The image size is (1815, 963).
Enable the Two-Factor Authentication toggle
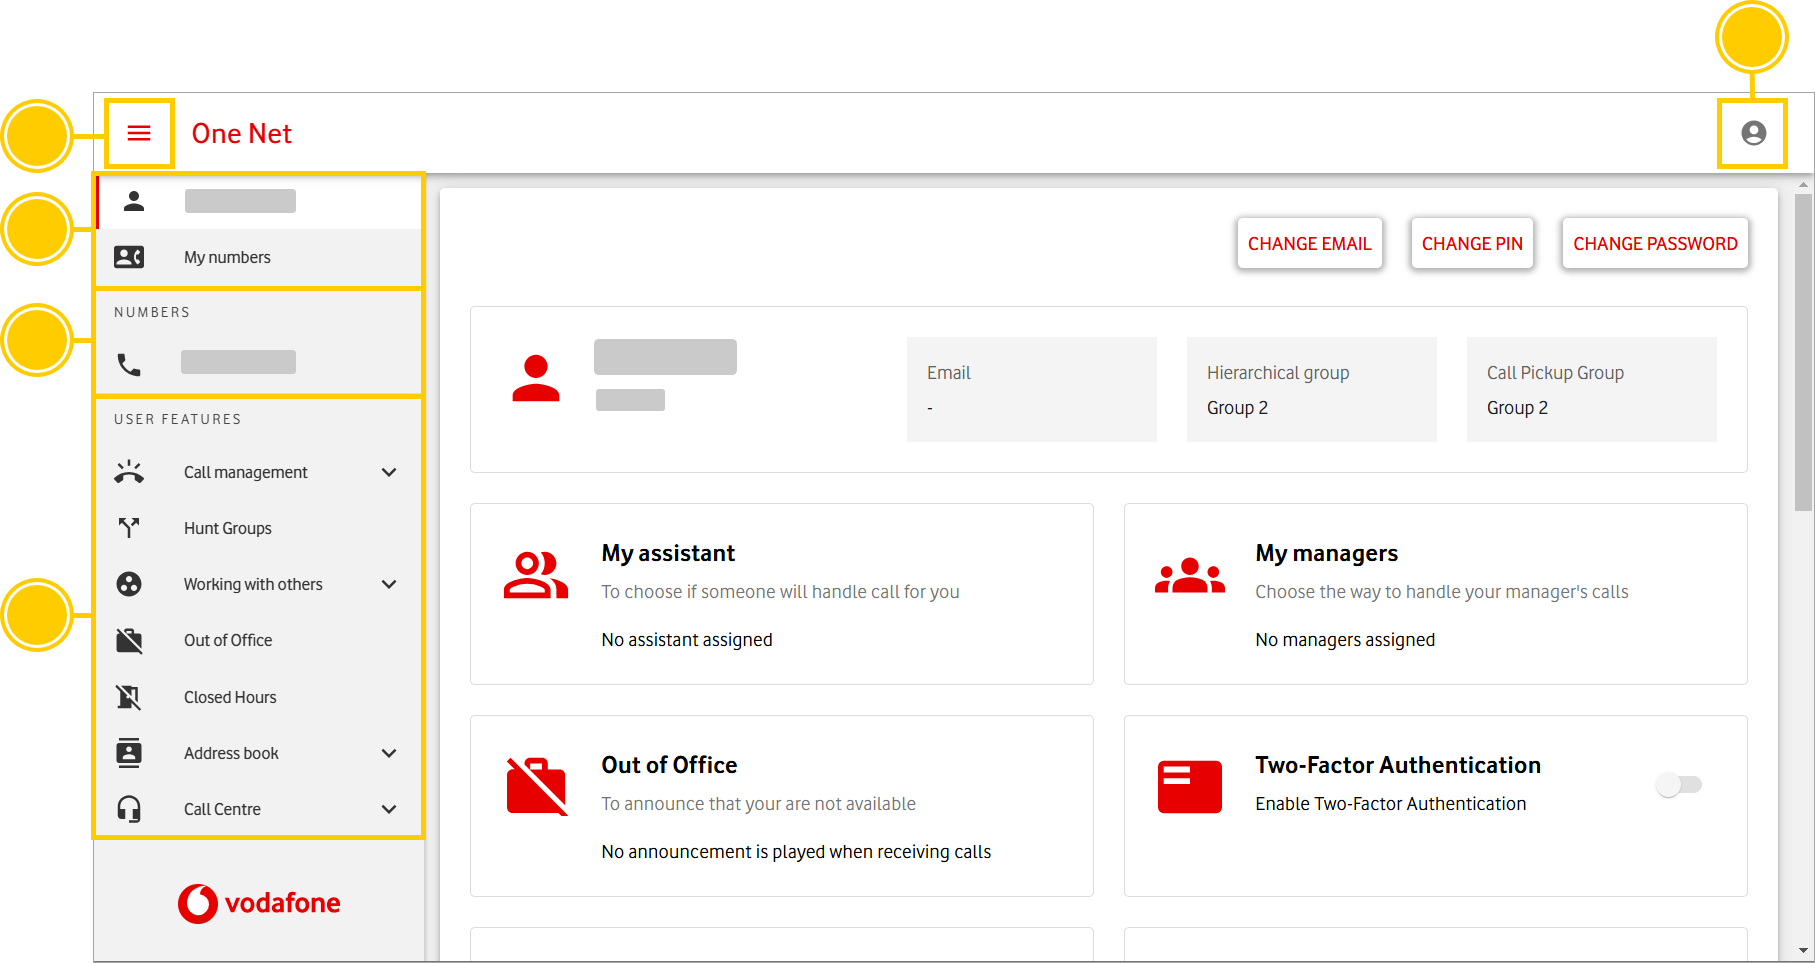(1678, 785)
